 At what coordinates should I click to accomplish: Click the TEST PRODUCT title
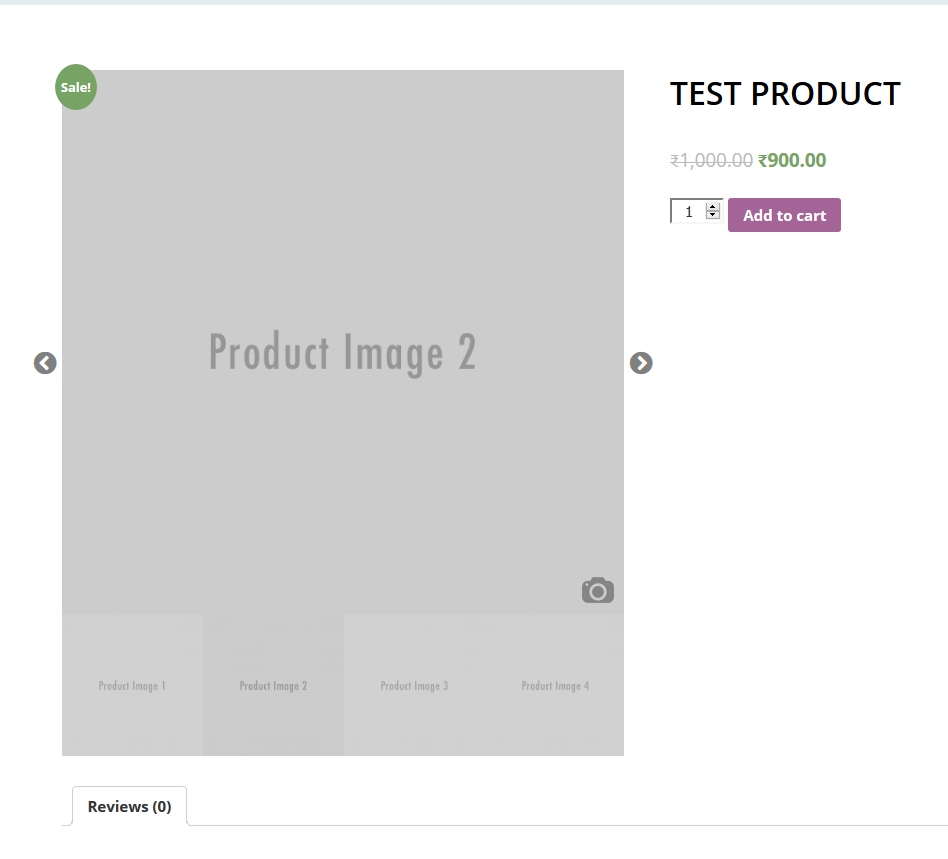tap(785, 94)
